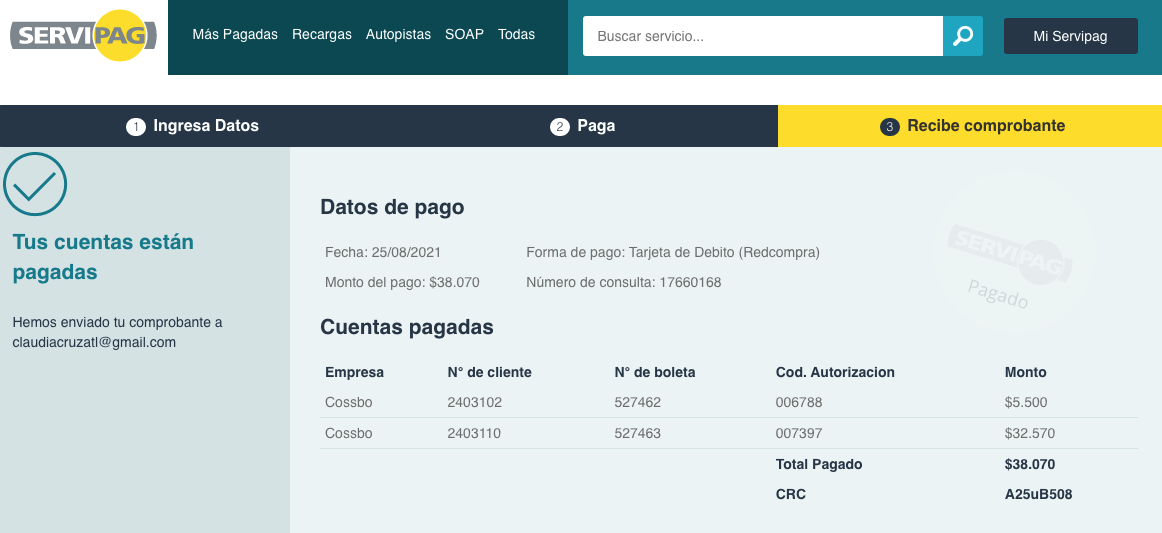This screenshot has height=533, width=1162.
Task: Go to the Autopistas section
Action: pyautogui.click(x=398, y=34)
